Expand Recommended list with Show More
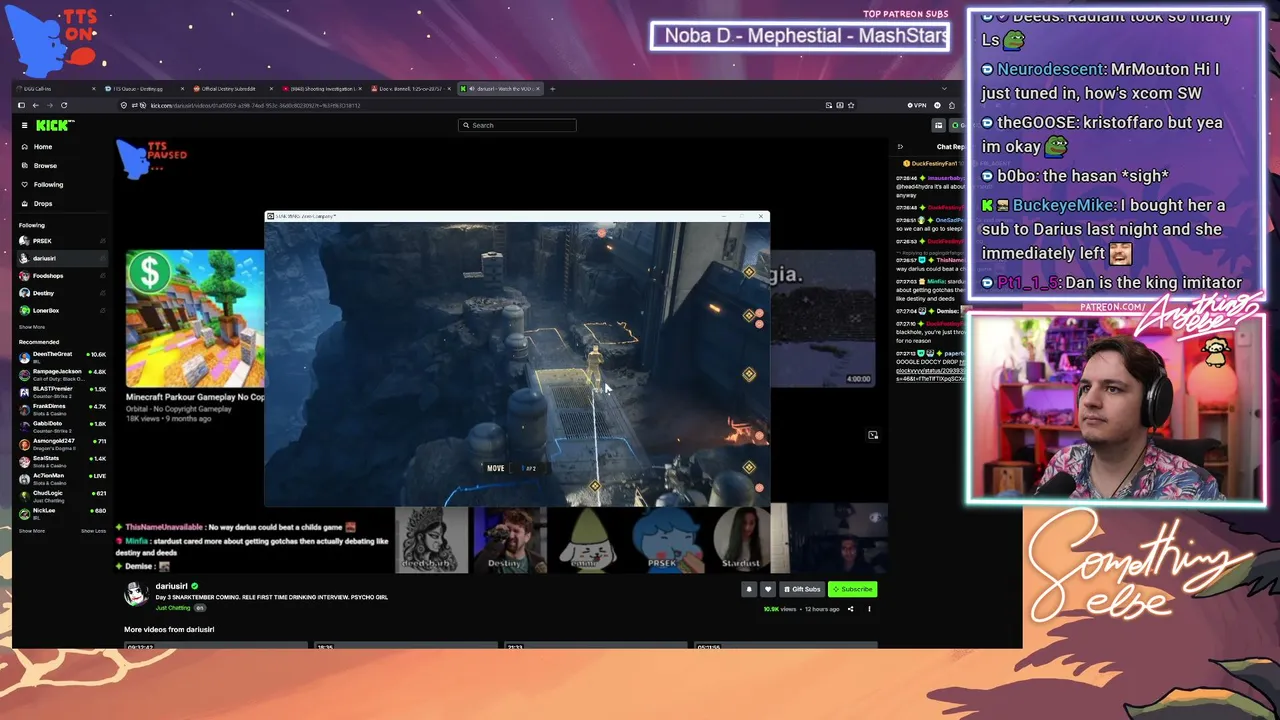 (x=32, y=531)
